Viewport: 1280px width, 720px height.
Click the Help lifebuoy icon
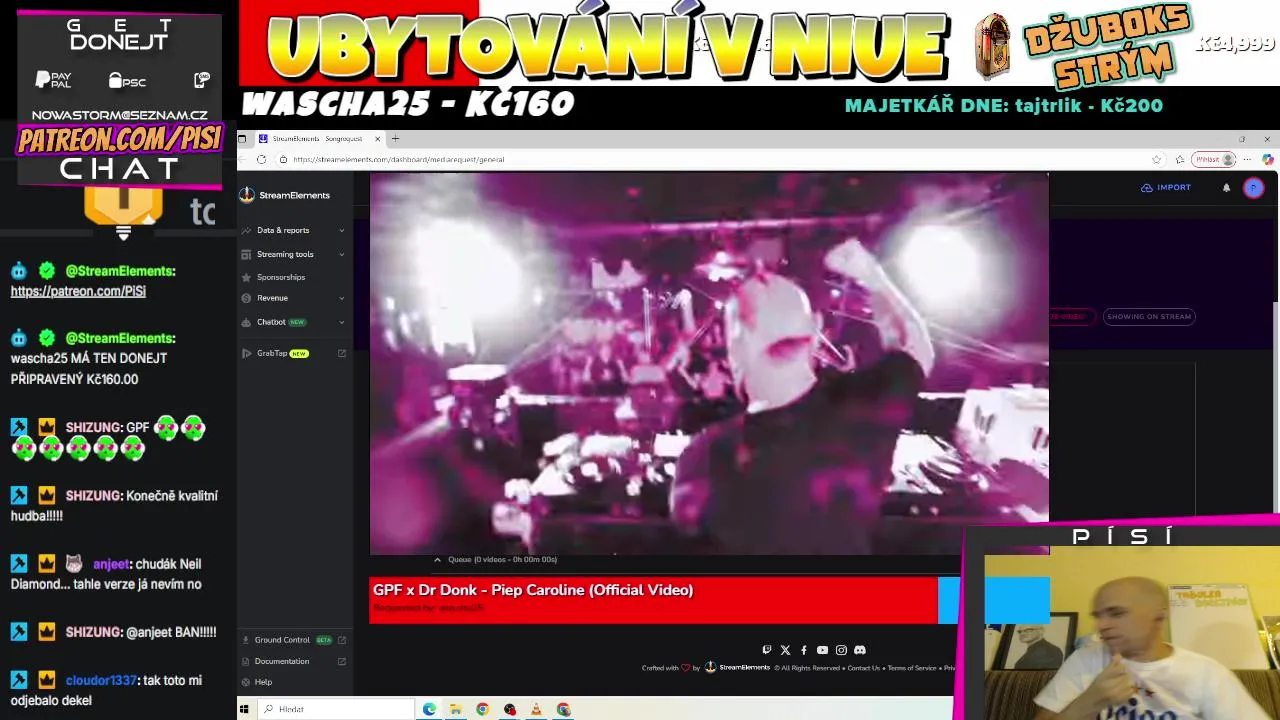tap(246, 682)
